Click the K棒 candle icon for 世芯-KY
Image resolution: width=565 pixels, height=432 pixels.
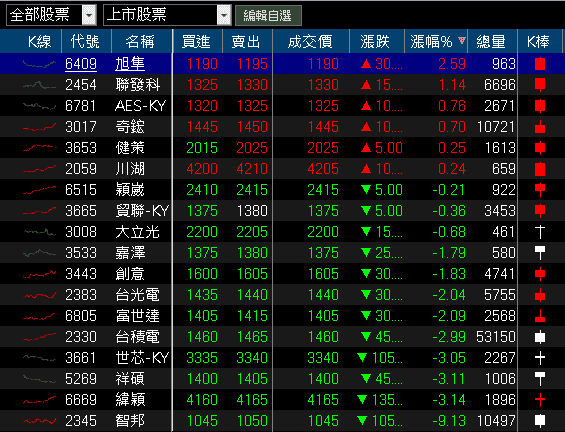pyautogui.click(x=540, y=358)
